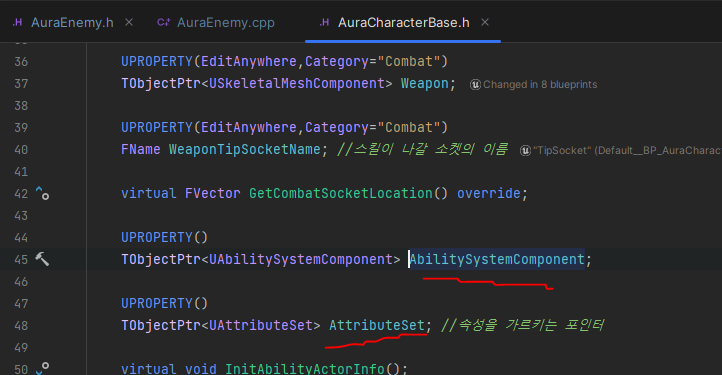The image size is (722, 375).
Task: Click the header file icon on AuraEnemy.h tab
Action: (17, 22)
